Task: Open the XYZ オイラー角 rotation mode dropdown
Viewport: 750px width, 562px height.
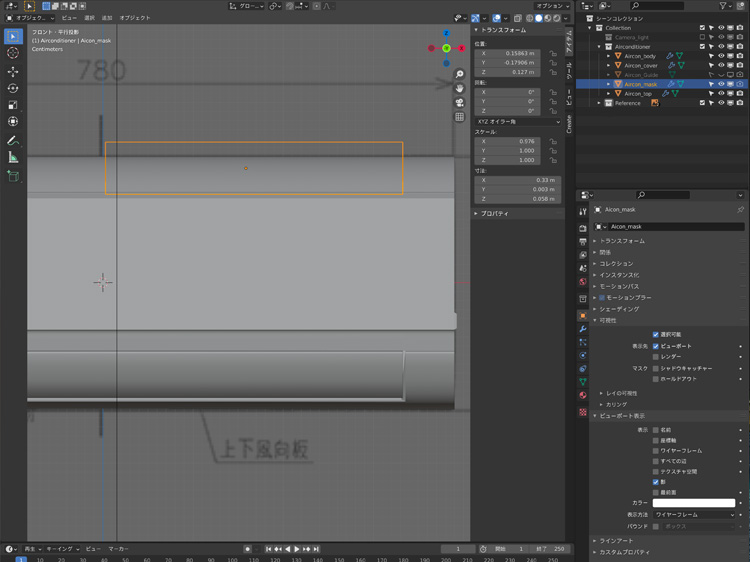Action: (517, 122)
